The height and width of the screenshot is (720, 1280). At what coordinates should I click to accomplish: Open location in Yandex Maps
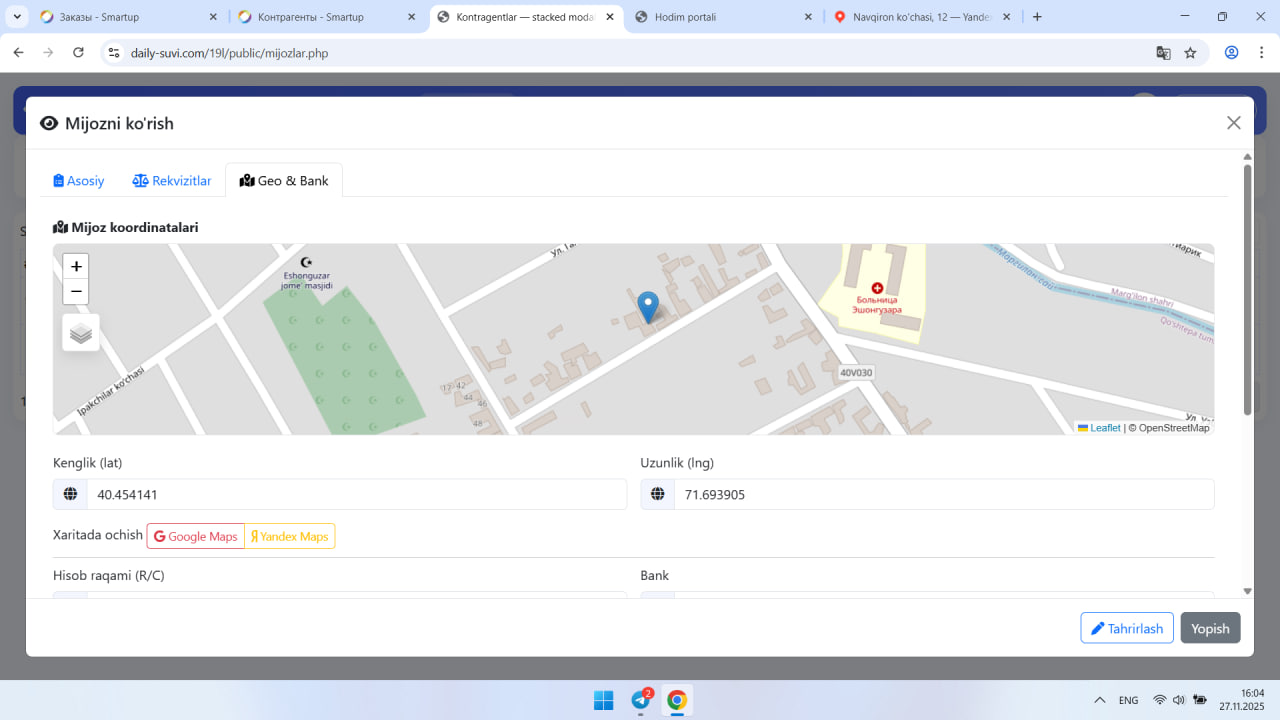coord(290,537)
